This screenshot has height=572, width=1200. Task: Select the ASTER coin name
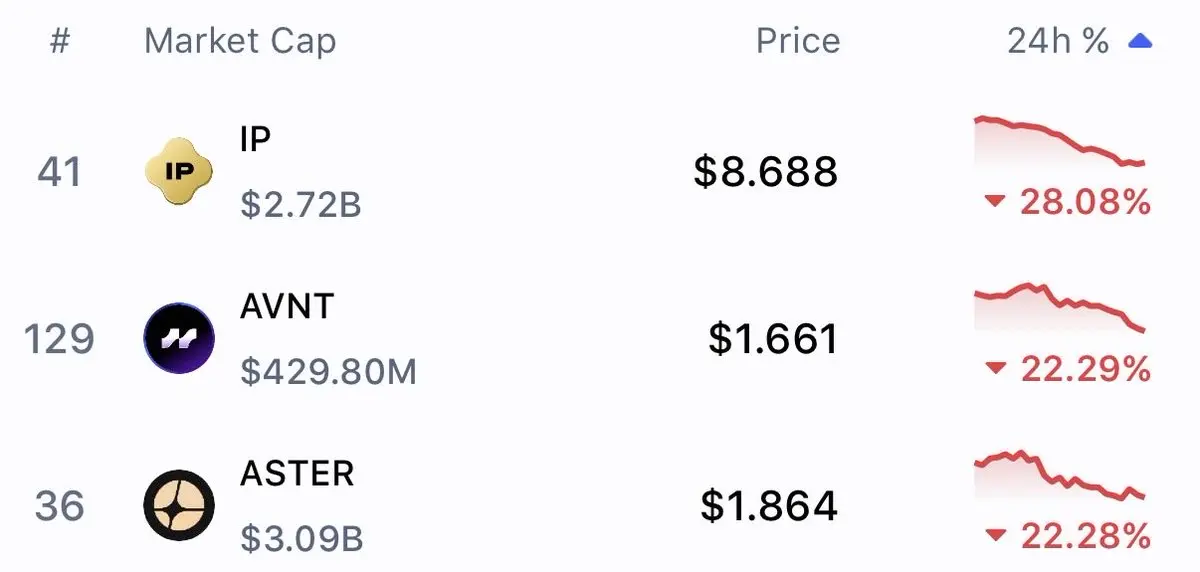coord(297,472)
